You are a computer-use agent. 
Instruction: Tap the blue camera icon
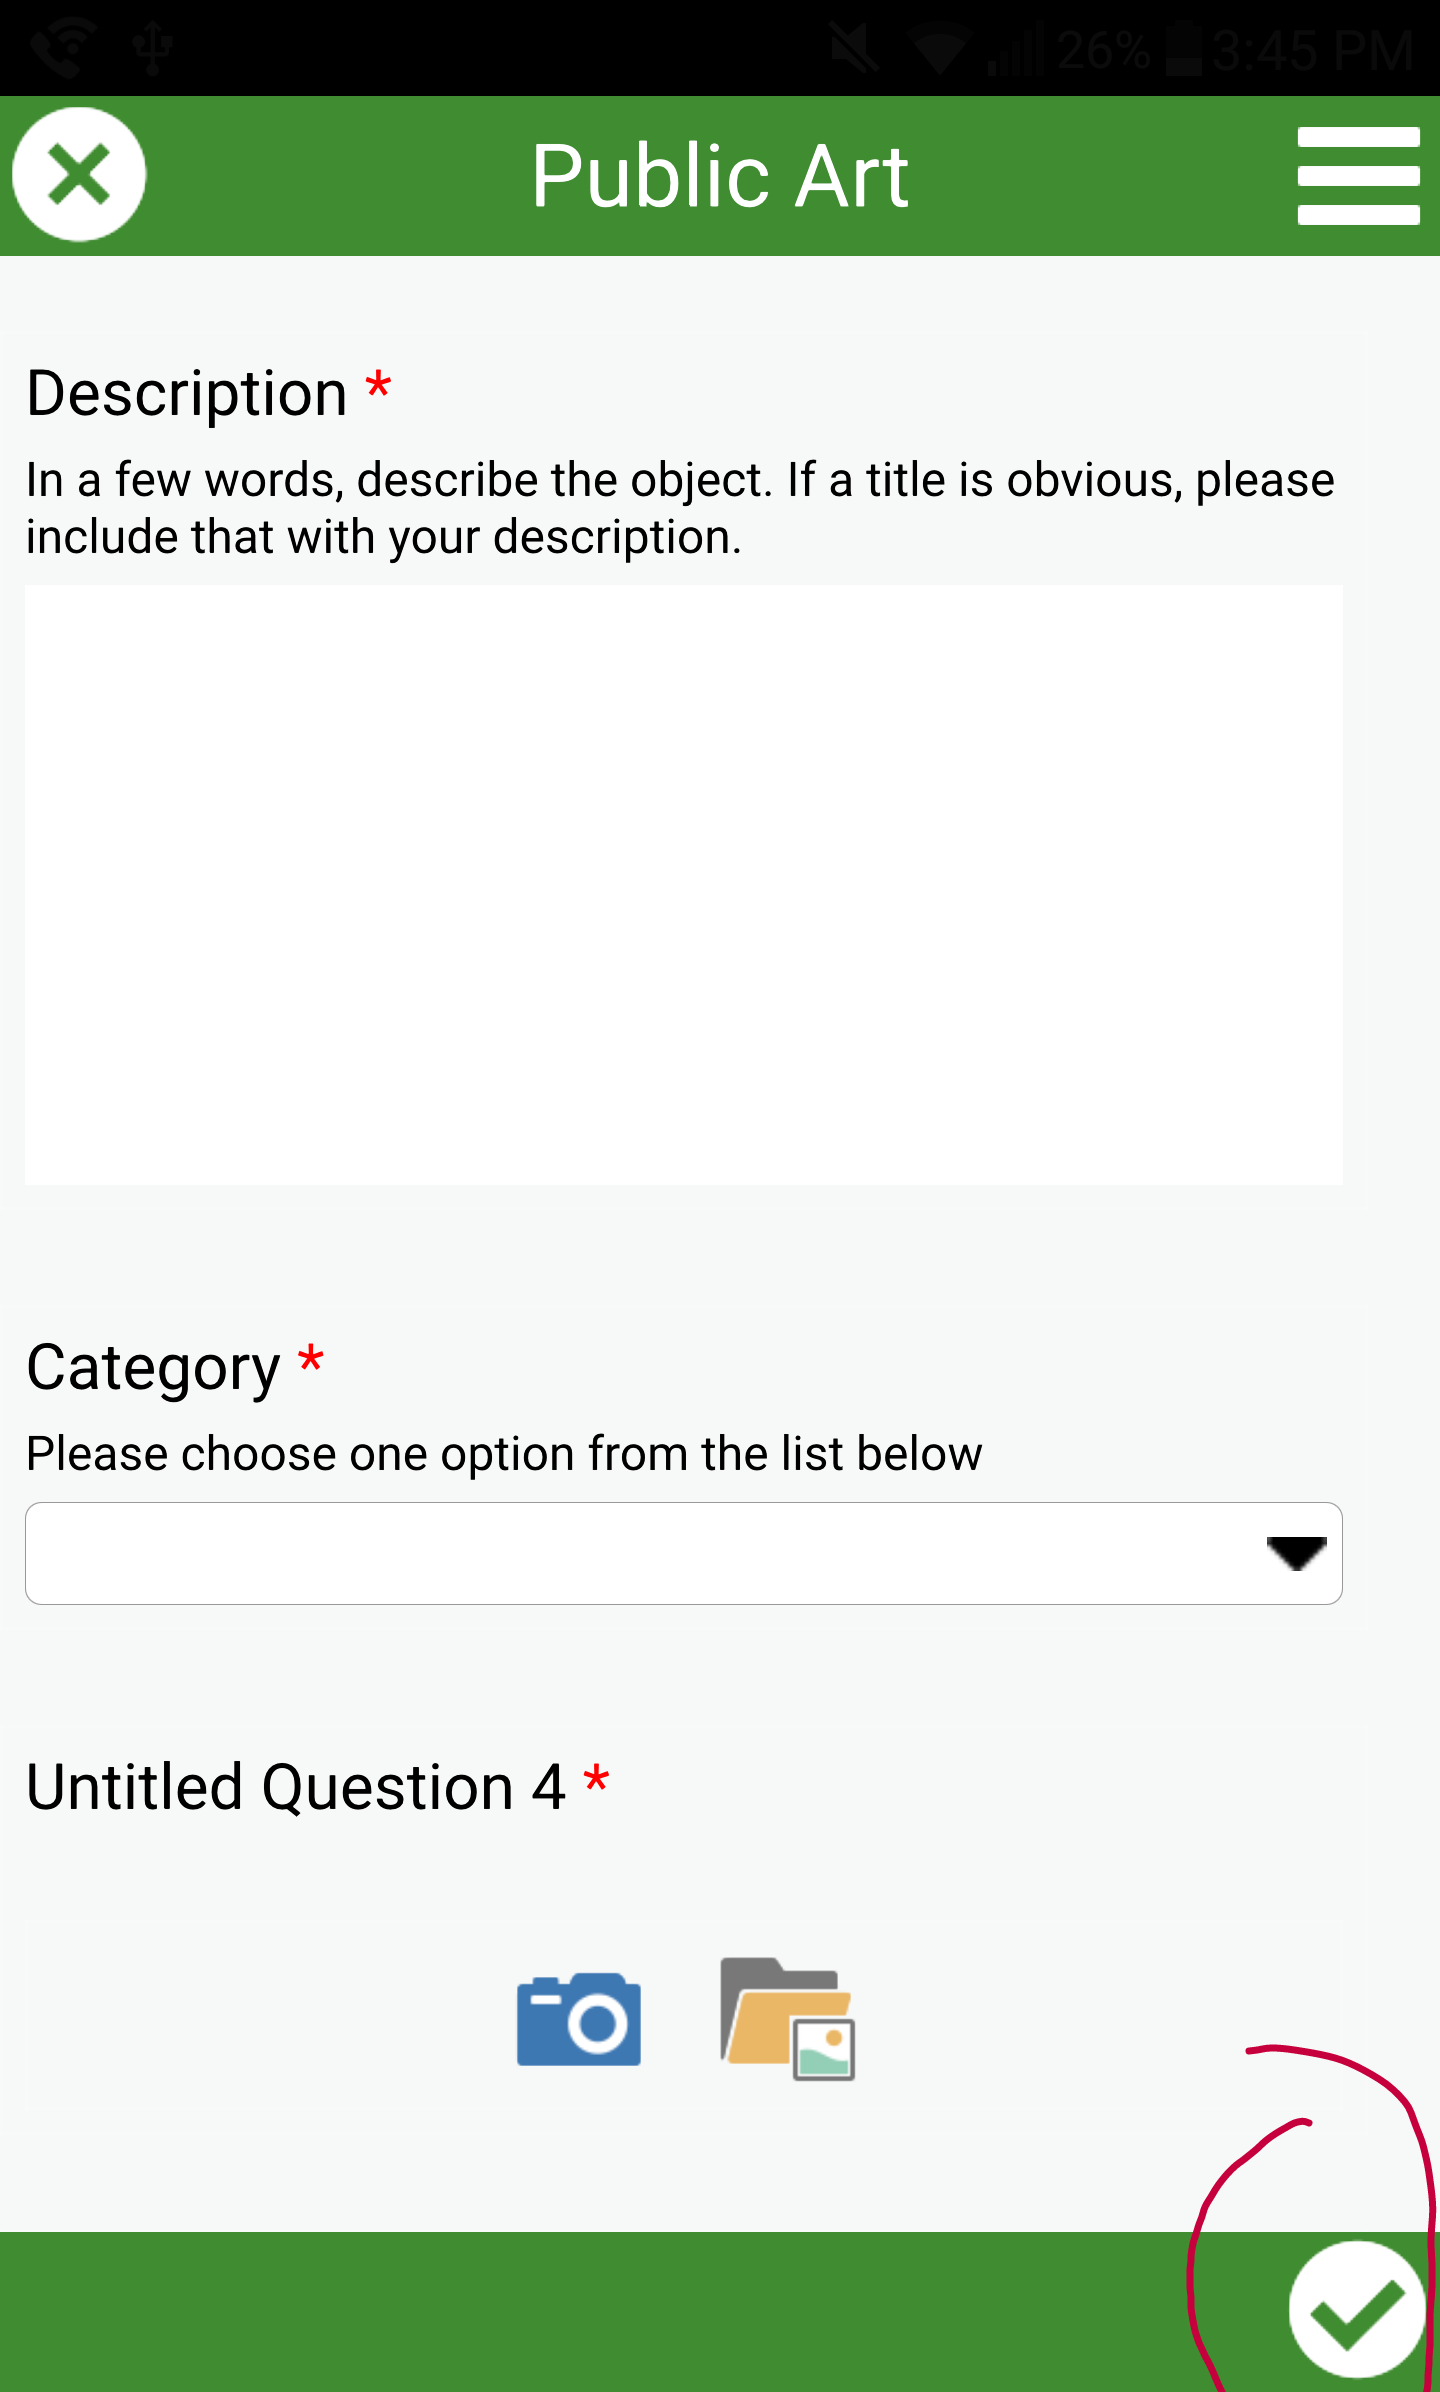coord(578,2019)
